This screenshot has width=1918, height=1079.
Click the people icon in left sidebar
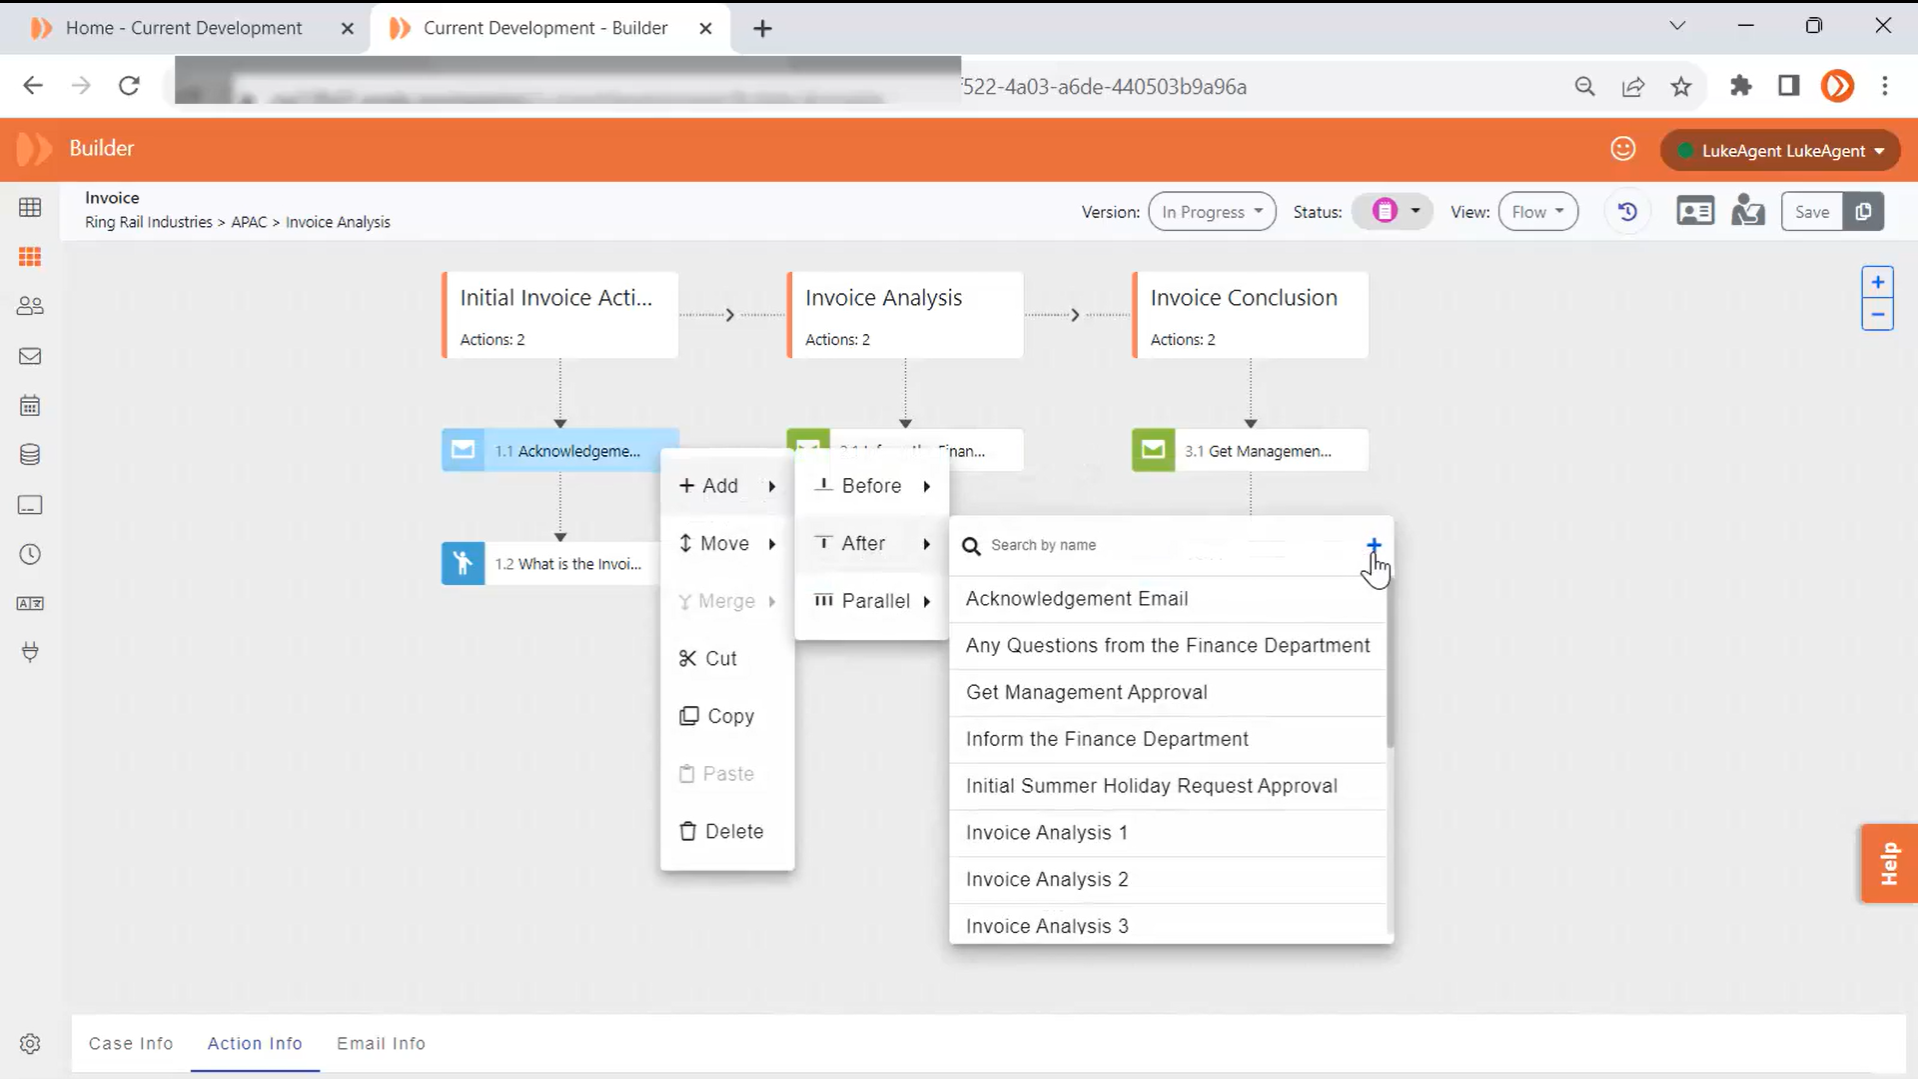click(x=30, y=307)
